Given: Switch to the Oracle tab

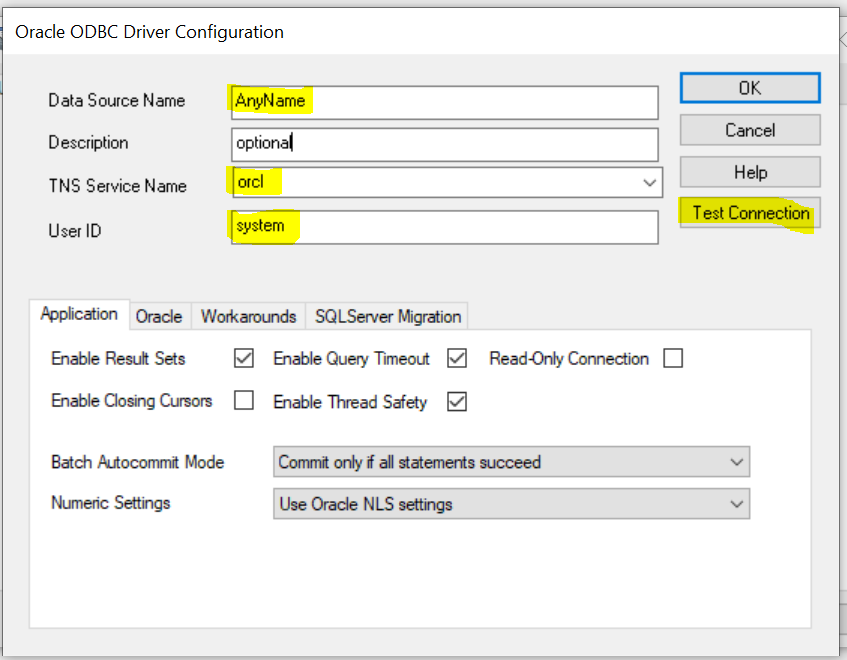Looking at the screenshot, I should [159, 316].
